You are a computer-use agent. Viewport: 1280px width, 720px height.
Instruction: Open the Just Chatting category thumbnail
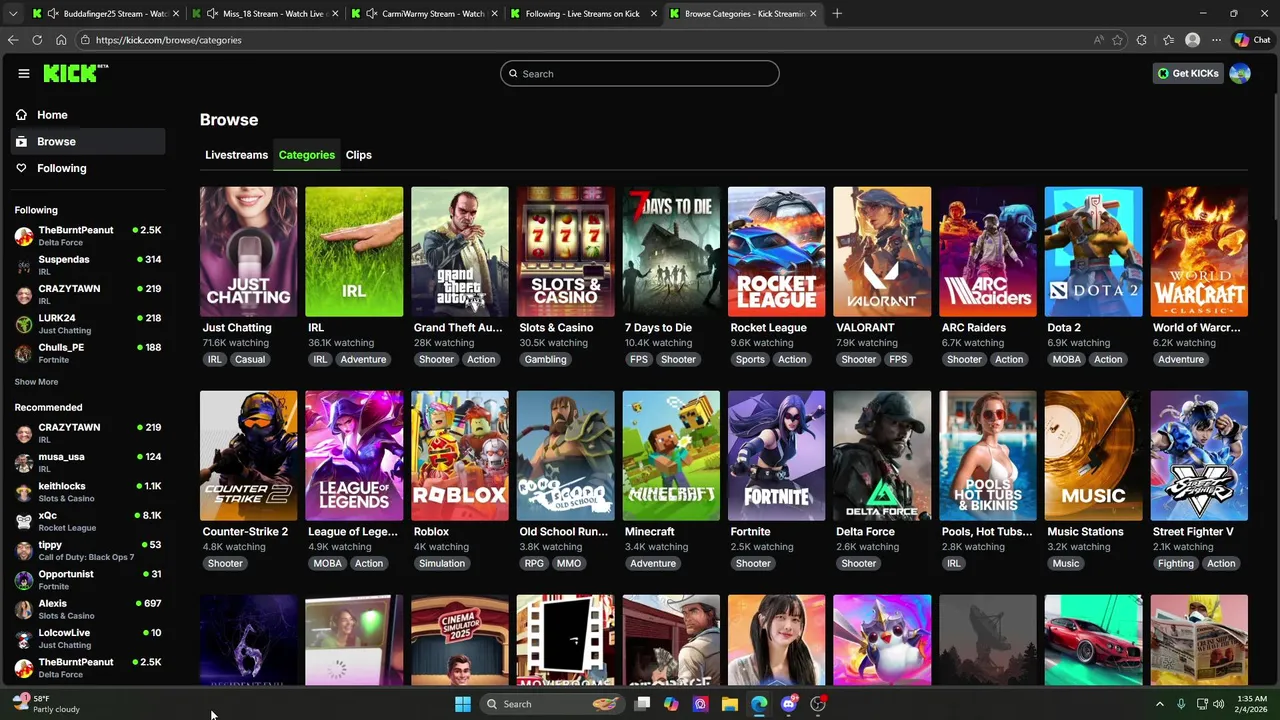pos(248,252)
